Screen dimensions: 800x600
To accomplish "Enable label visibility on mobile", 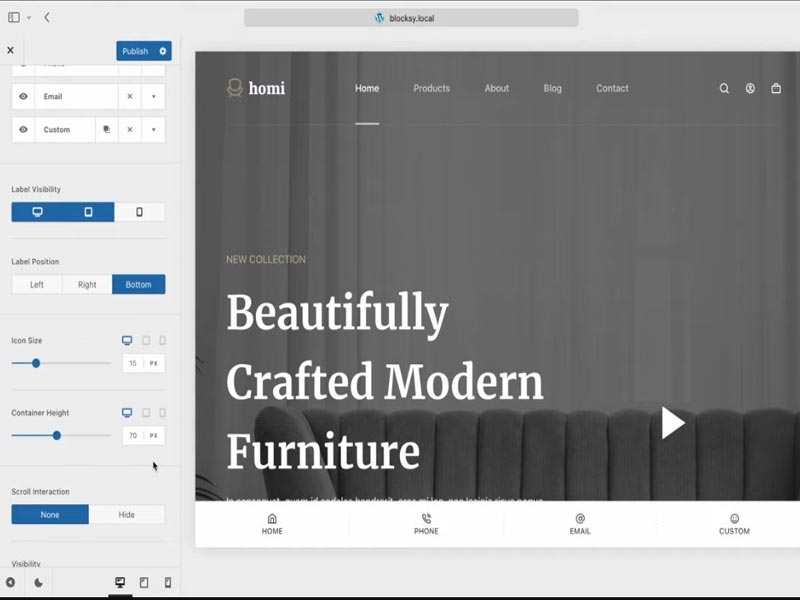I will pyautogui.click(x=139, y=212).
